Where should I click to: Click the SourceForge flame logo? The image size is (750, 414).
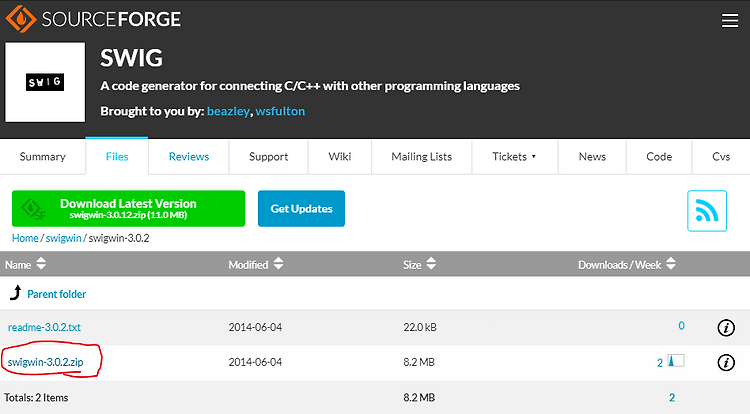point(21,19)
